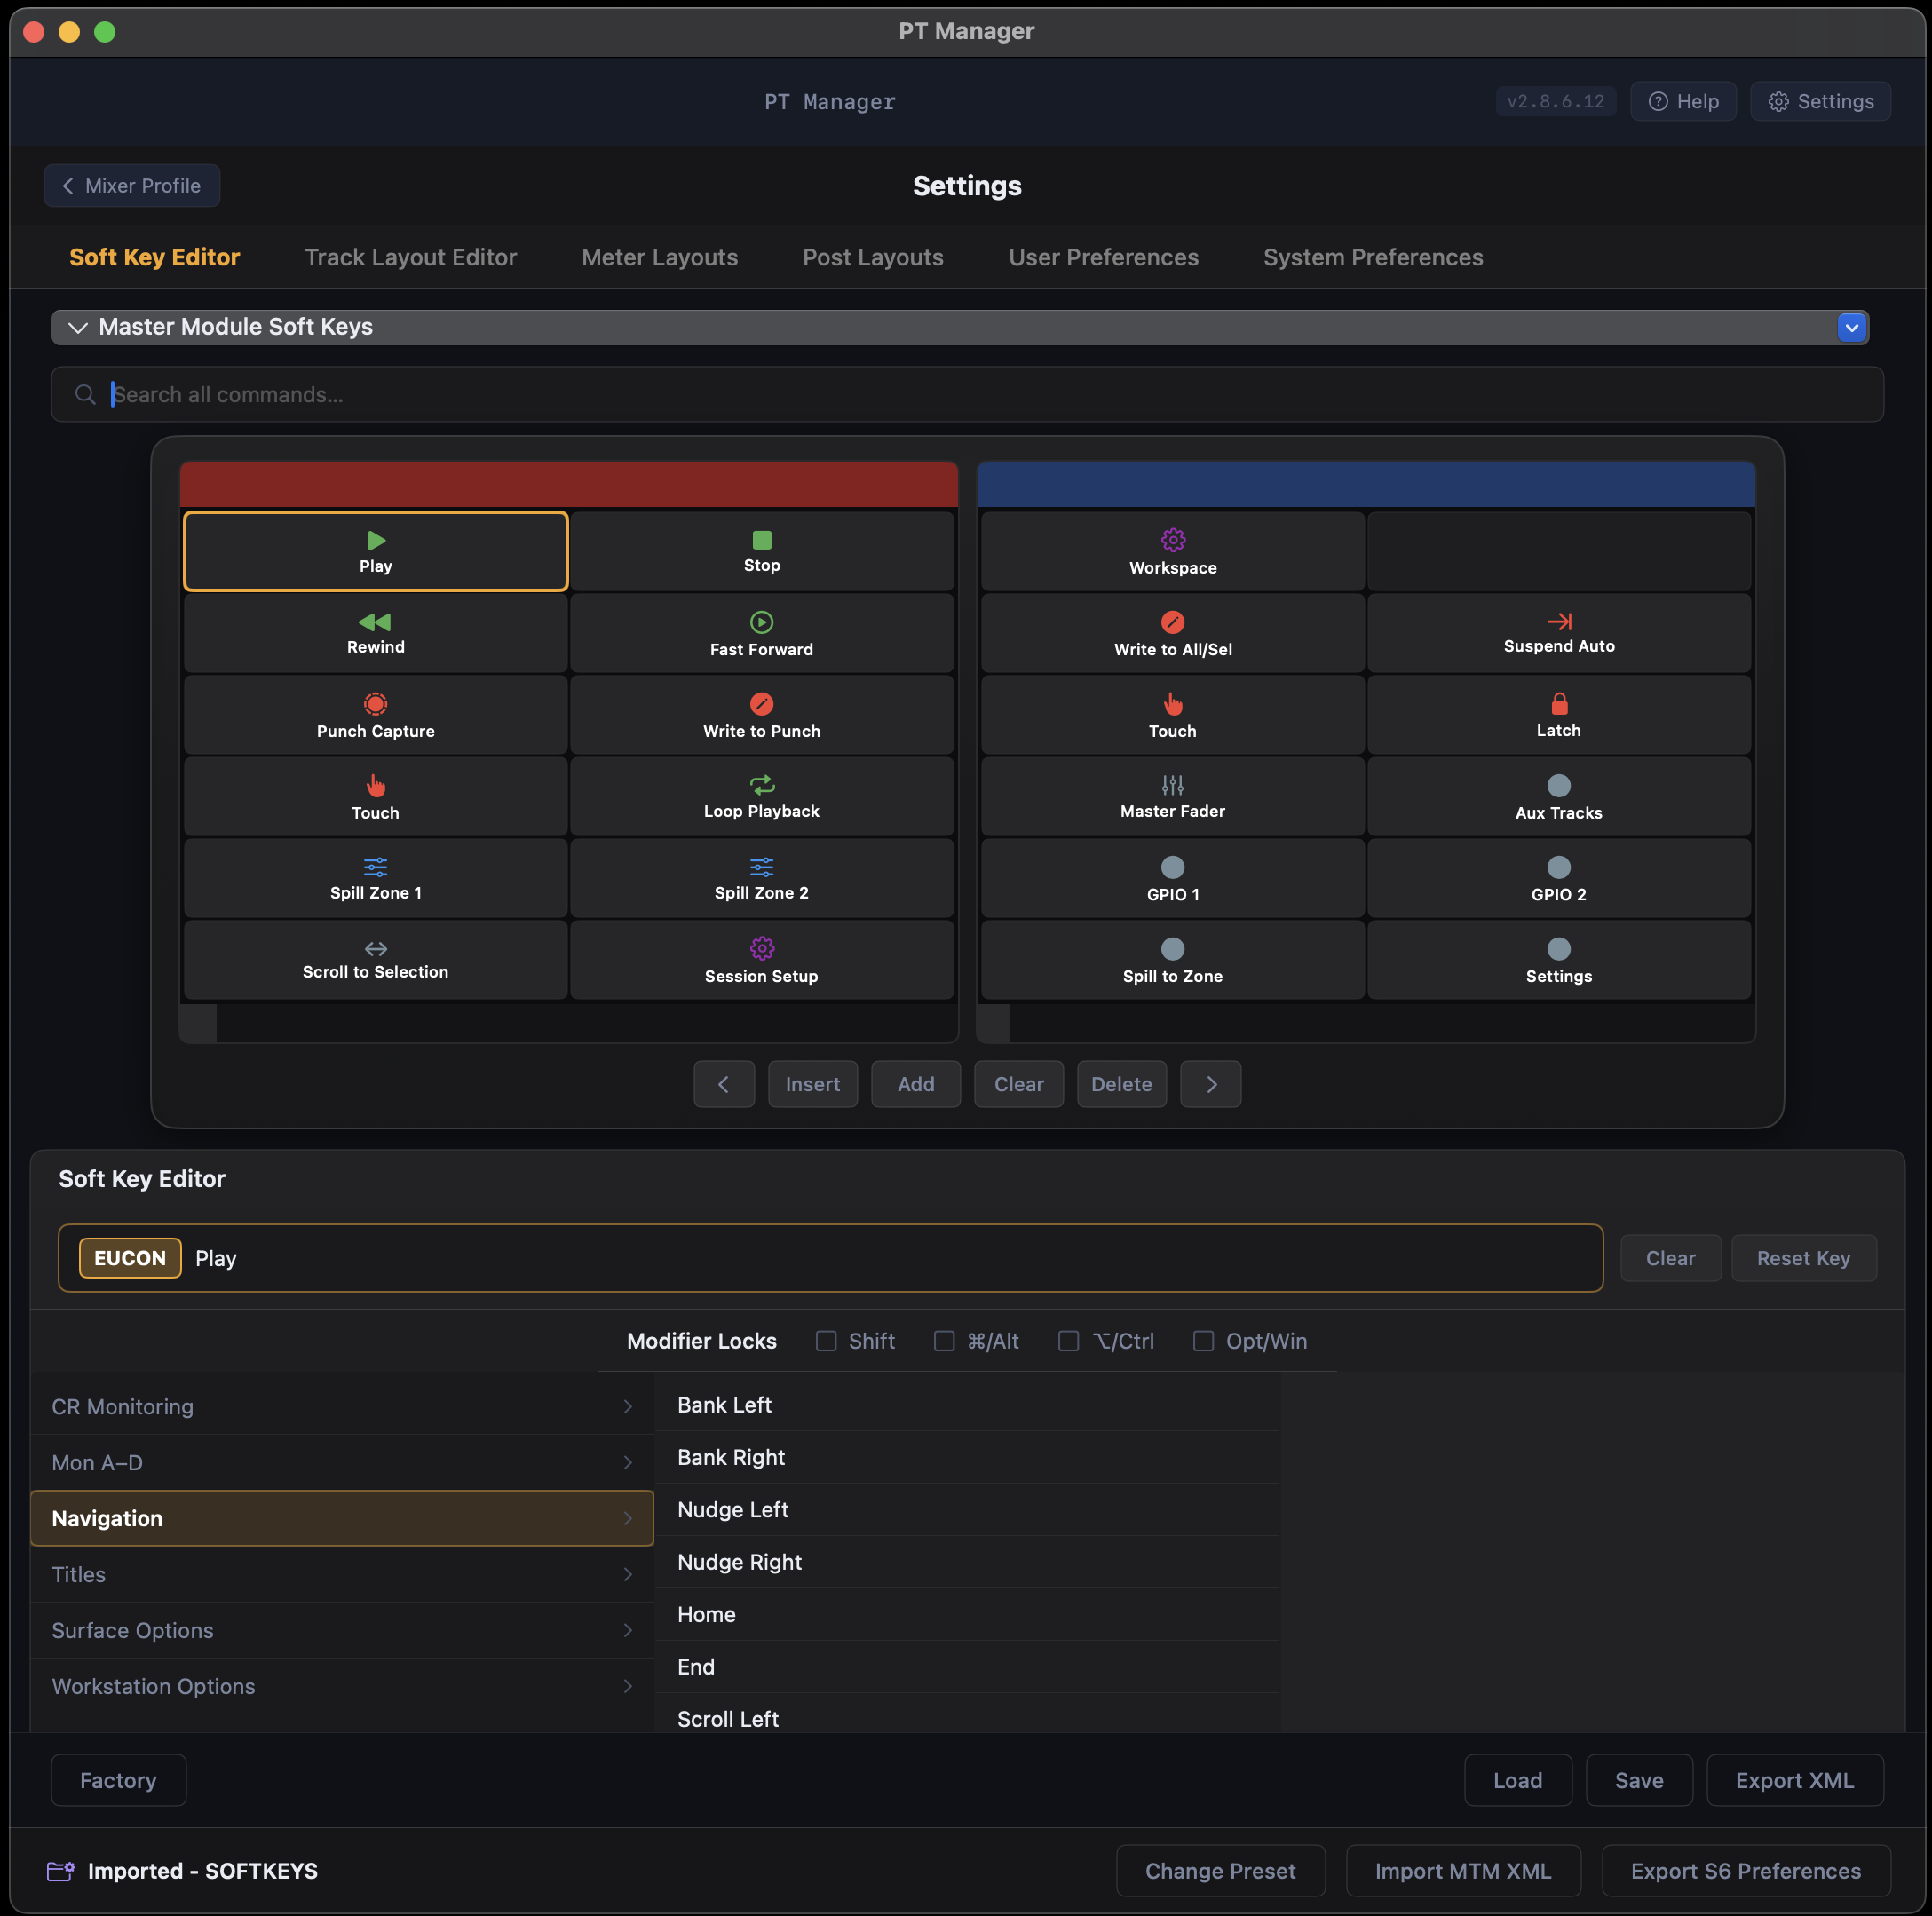1932x1916 pixels.
Task: Click the Import MTM XML button
Action: (x=1462, y=1871)
